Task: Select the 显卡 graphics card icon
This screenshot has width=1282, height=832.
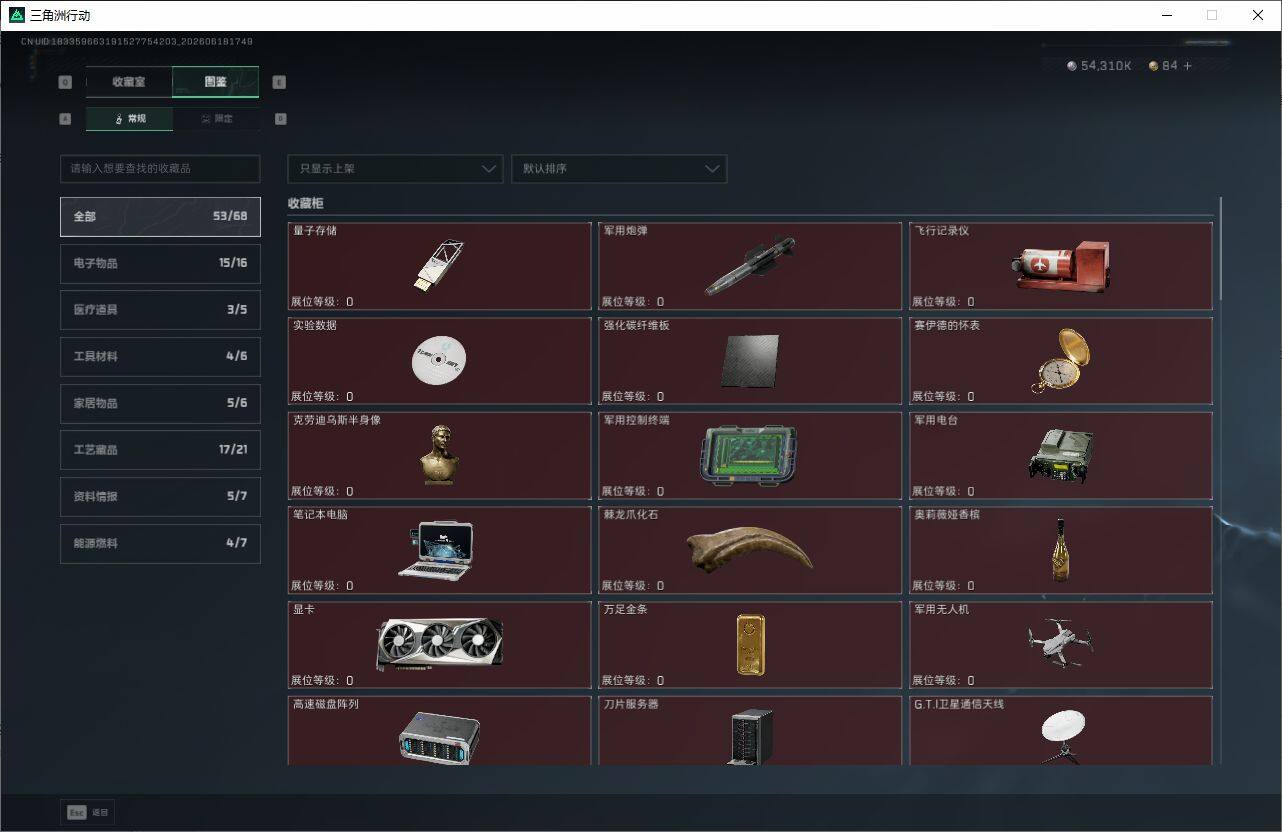Action: 439,644
